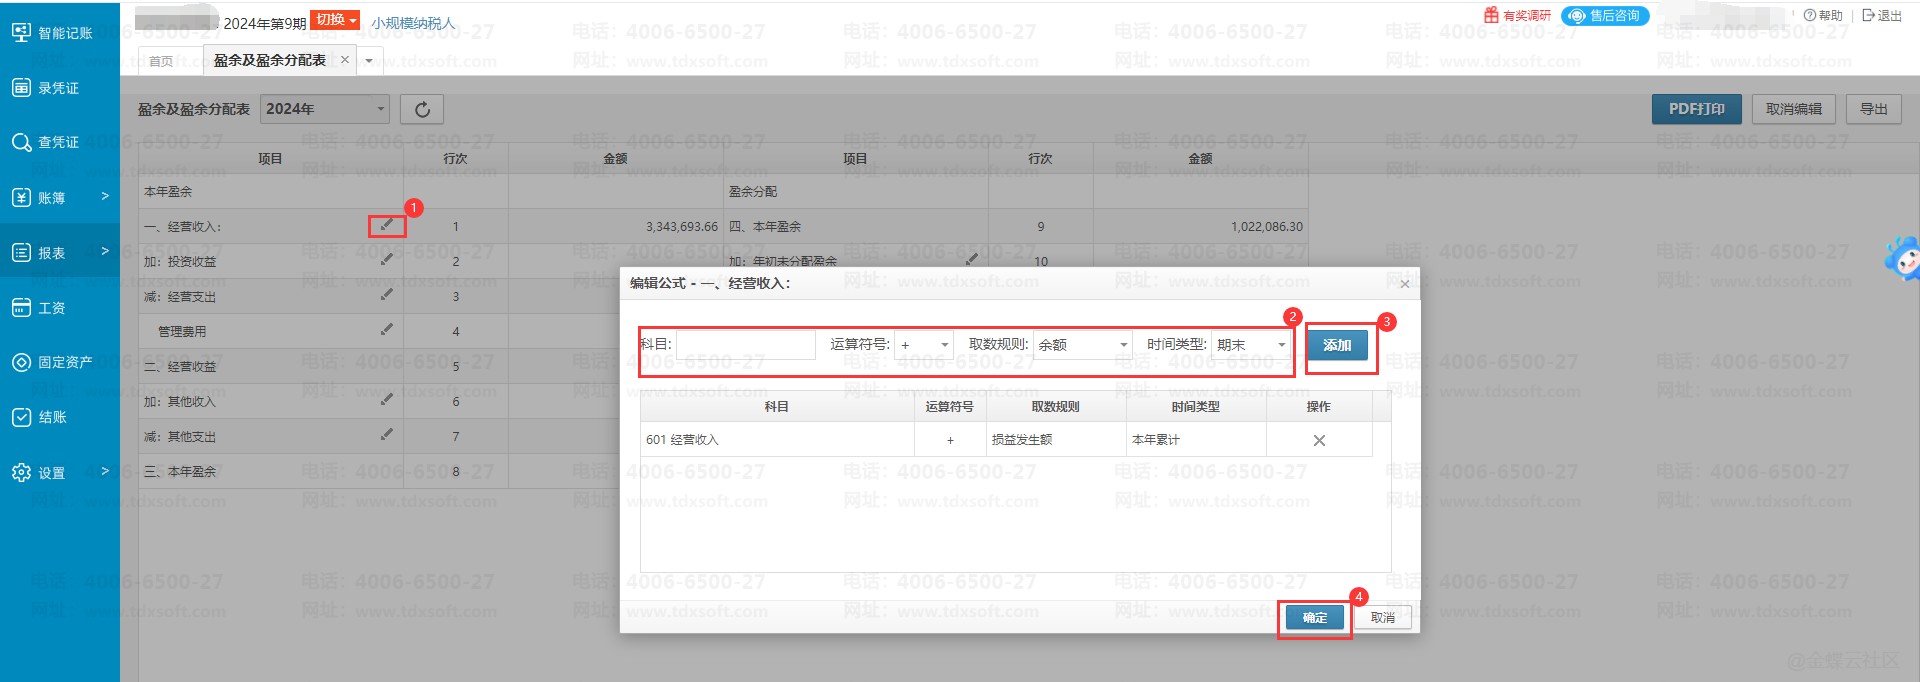This screenshot has height=682, width=1920.
Task: Click the PDF打印 button
Action: click(1696, 109)
